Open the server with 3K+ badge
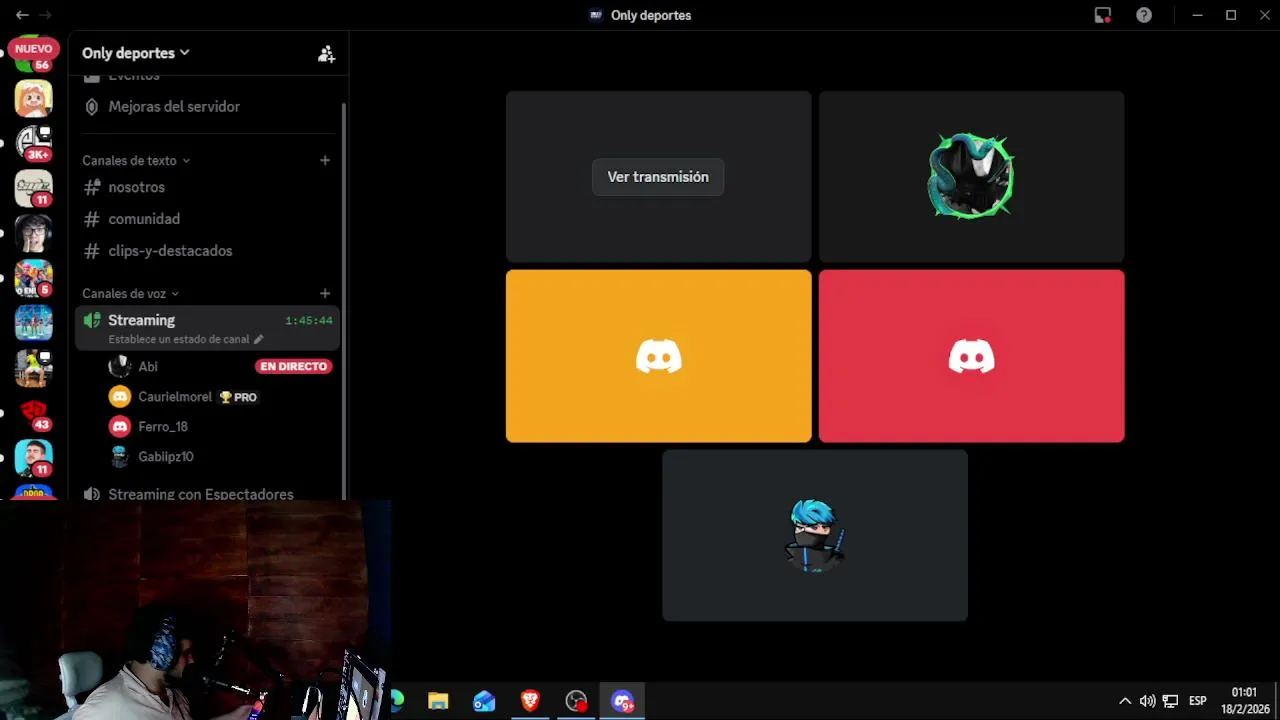 point(33,143)
